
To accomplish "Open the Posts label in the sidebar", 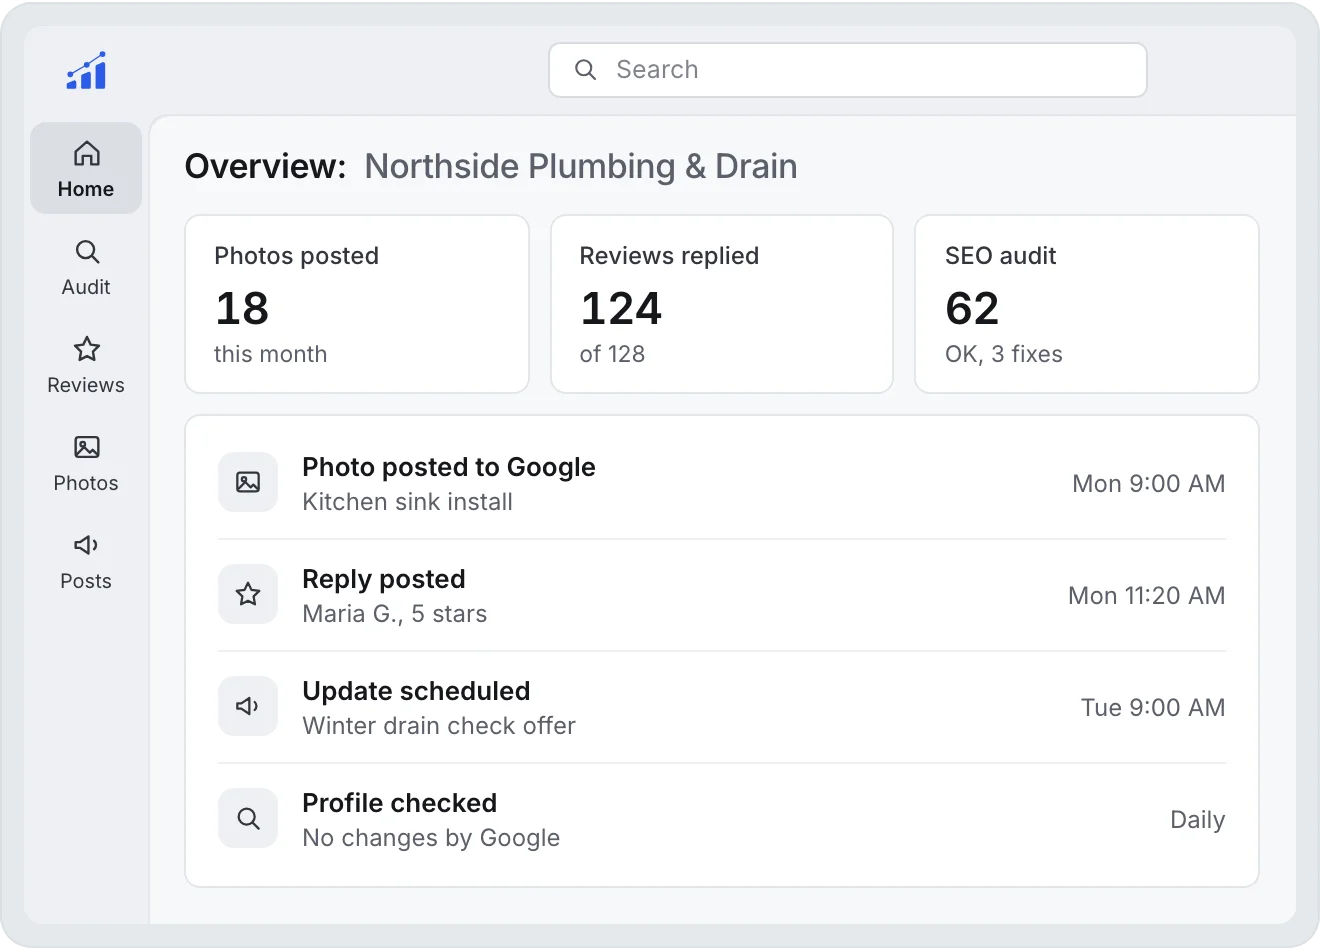I will pyautogui.click(x=86, y=581).
